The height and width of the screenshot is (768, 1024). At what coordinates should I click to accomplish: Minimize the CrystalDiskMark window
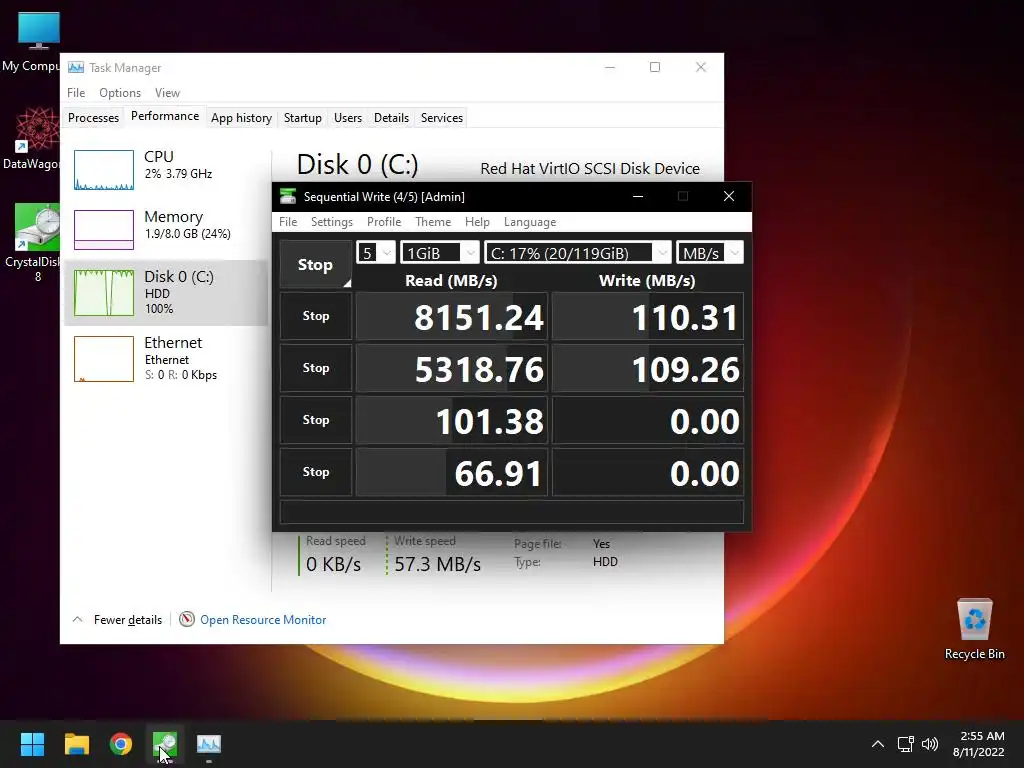pyautogui.click(x=638, y=196)
